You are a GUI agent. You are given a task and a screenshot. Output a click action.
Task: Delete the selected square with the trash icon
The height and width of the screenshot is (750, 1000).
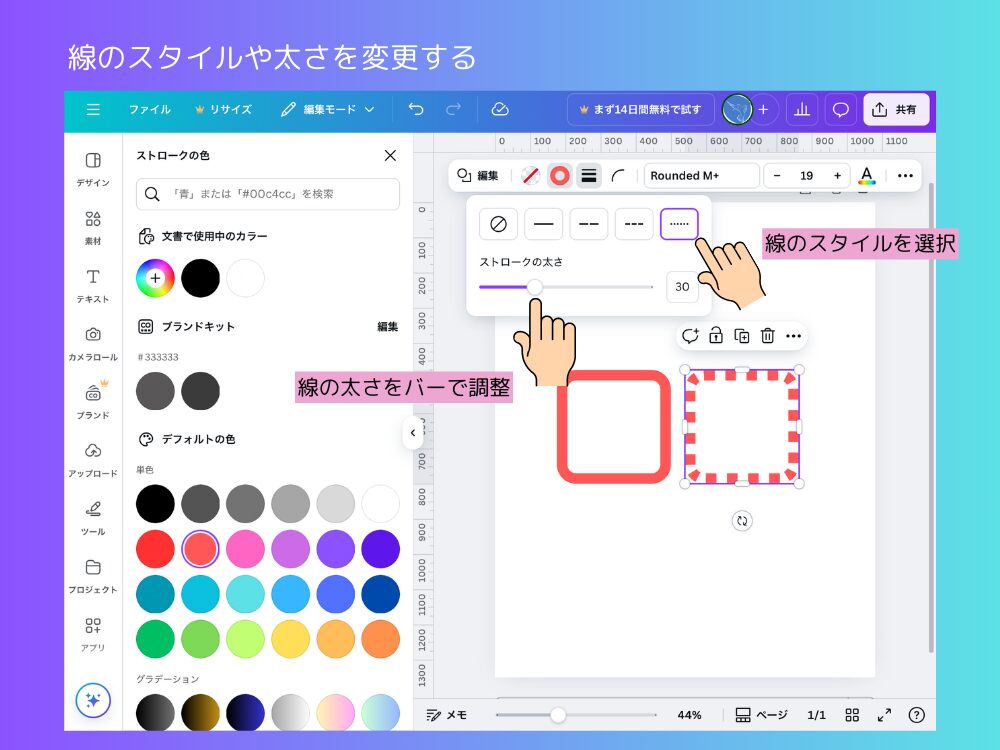click(x=767, y=336)
